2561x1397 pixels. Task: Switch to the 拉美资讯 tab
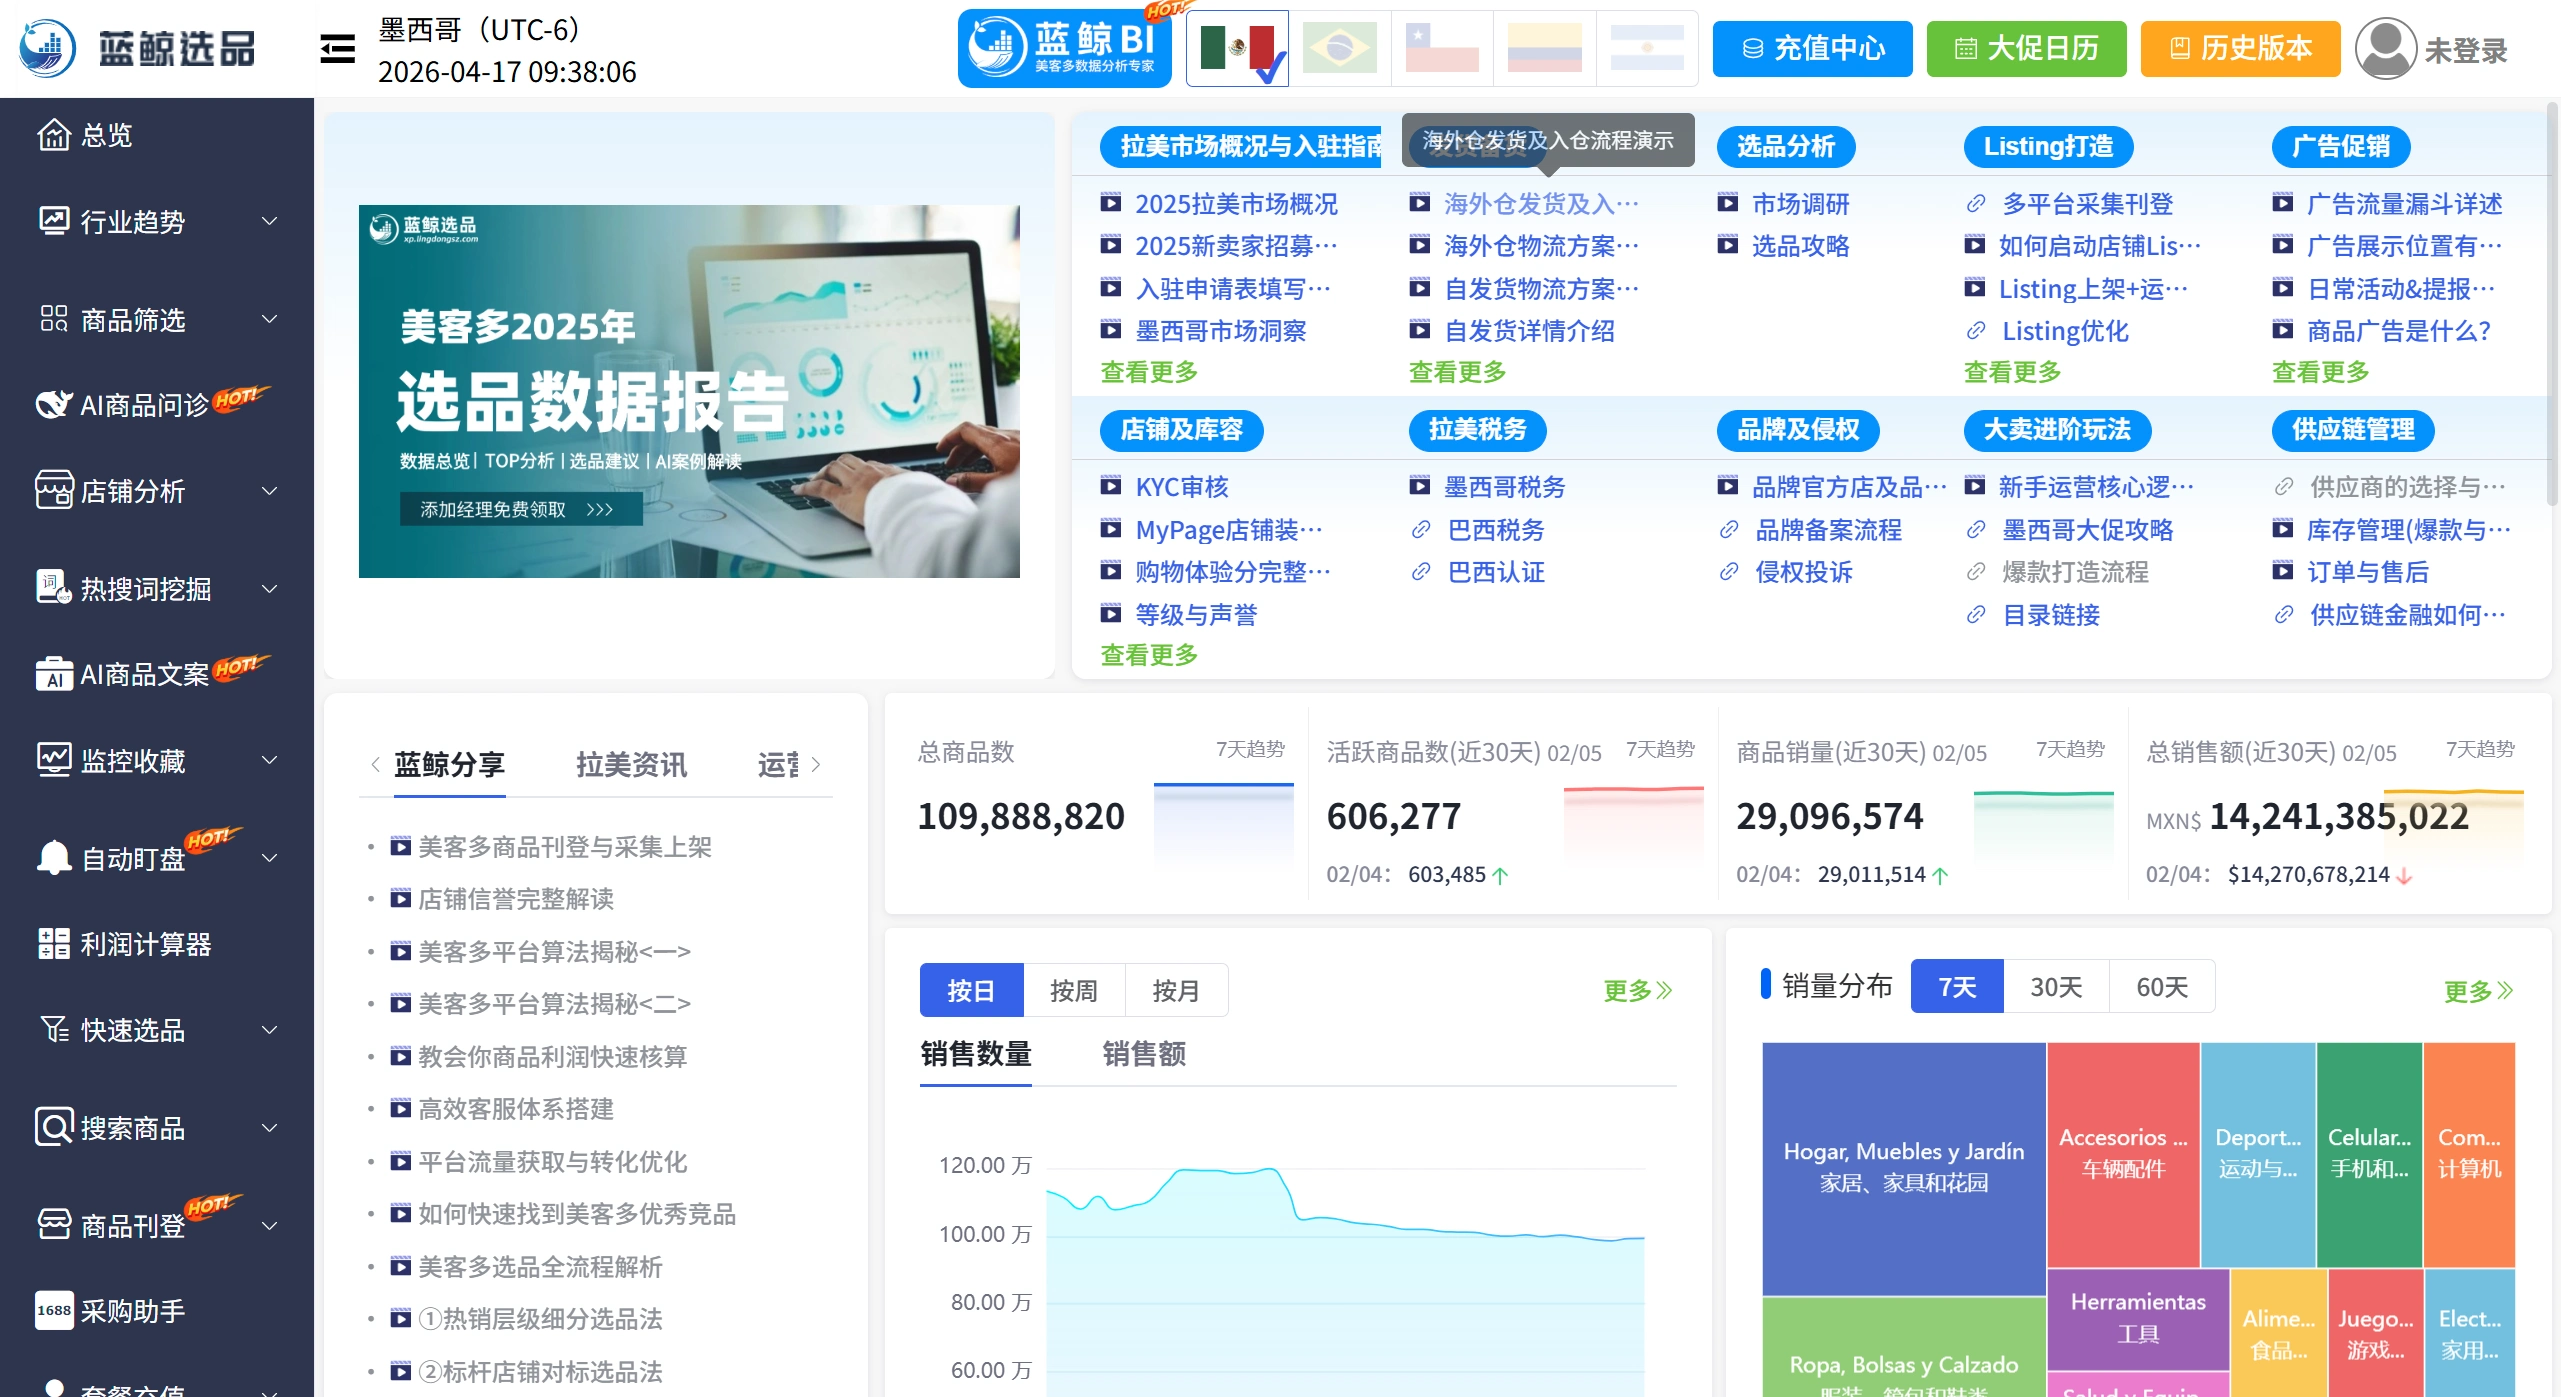[631, 765]
